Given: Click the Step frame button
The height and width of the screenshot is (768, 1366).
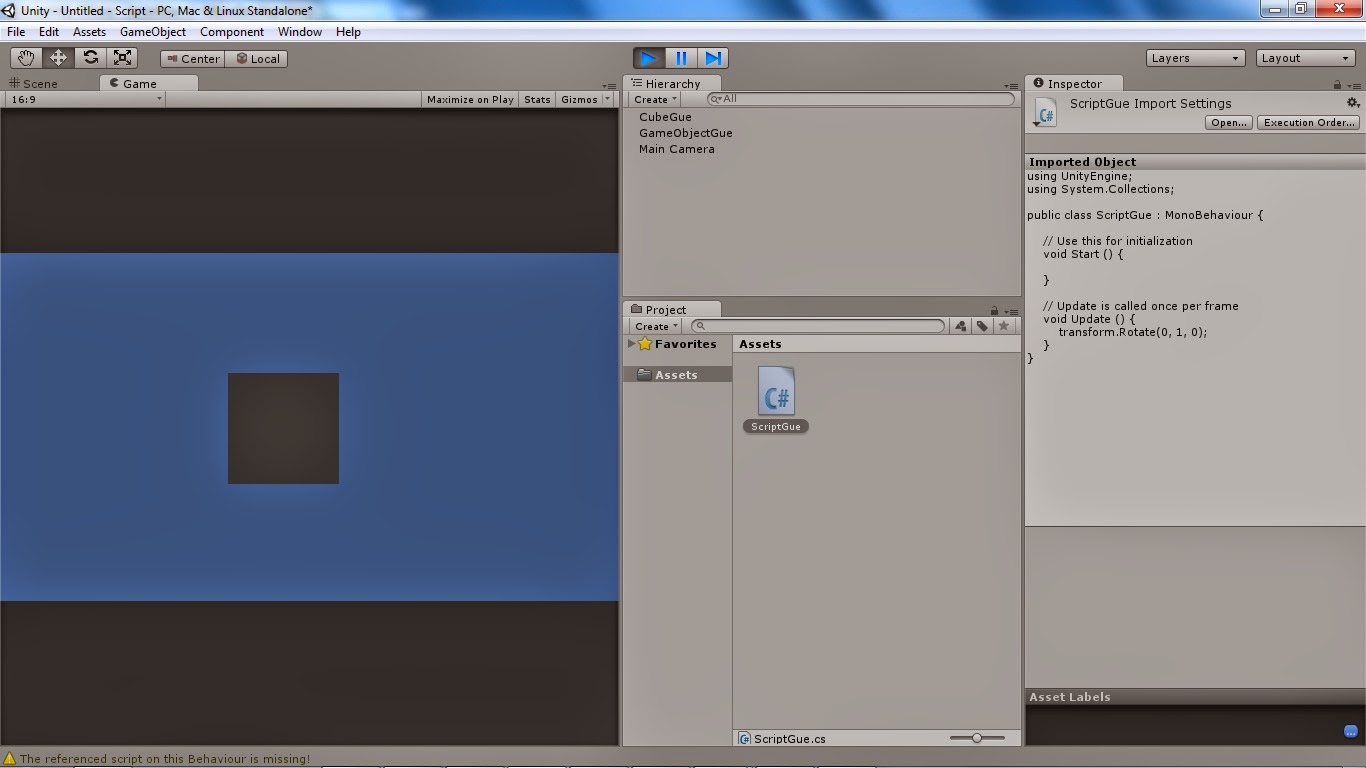Looking at the screenshot, I should point(714,57).
